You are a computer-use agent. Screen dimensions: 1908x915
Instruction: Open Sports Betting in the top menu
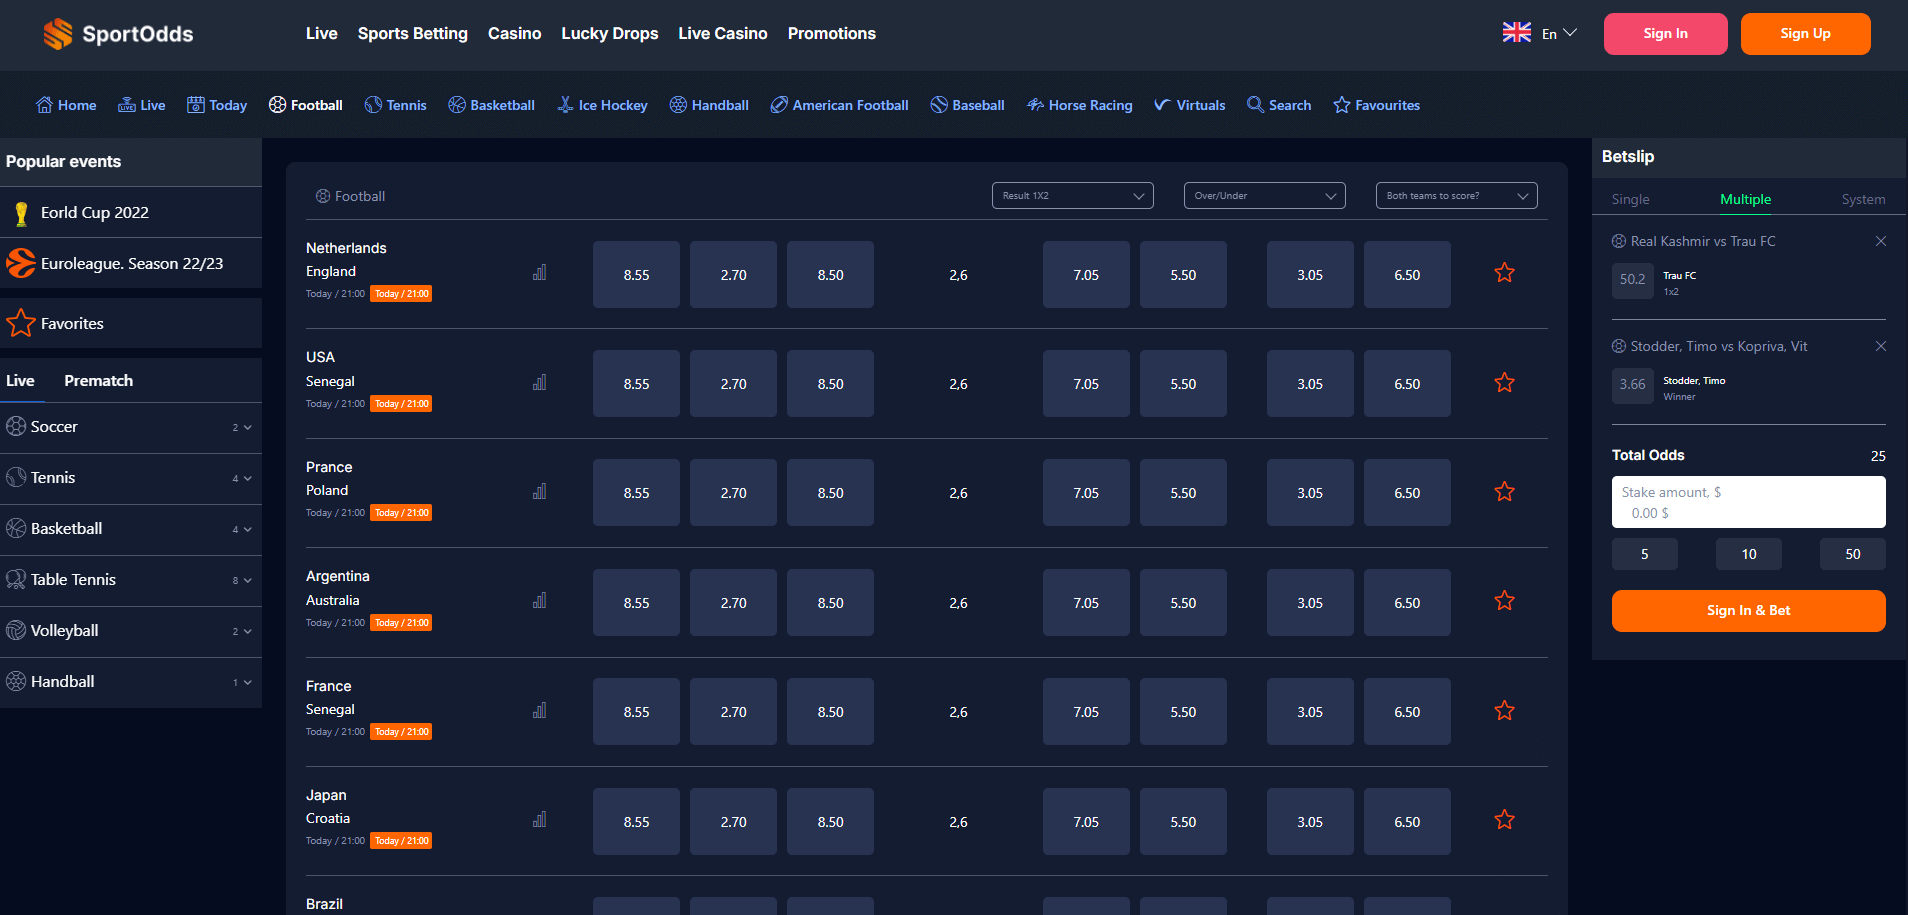412,33
